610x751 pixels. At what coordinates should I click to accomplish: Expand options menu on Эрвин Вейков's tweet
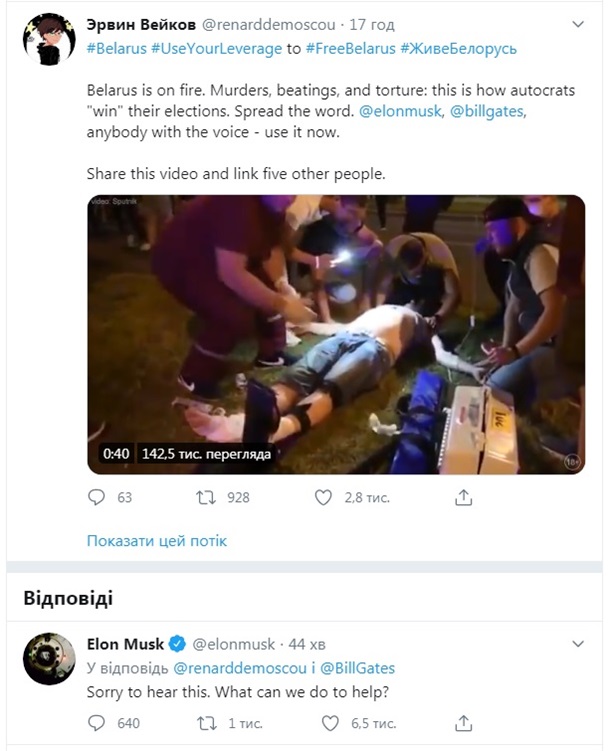(579, 23)
